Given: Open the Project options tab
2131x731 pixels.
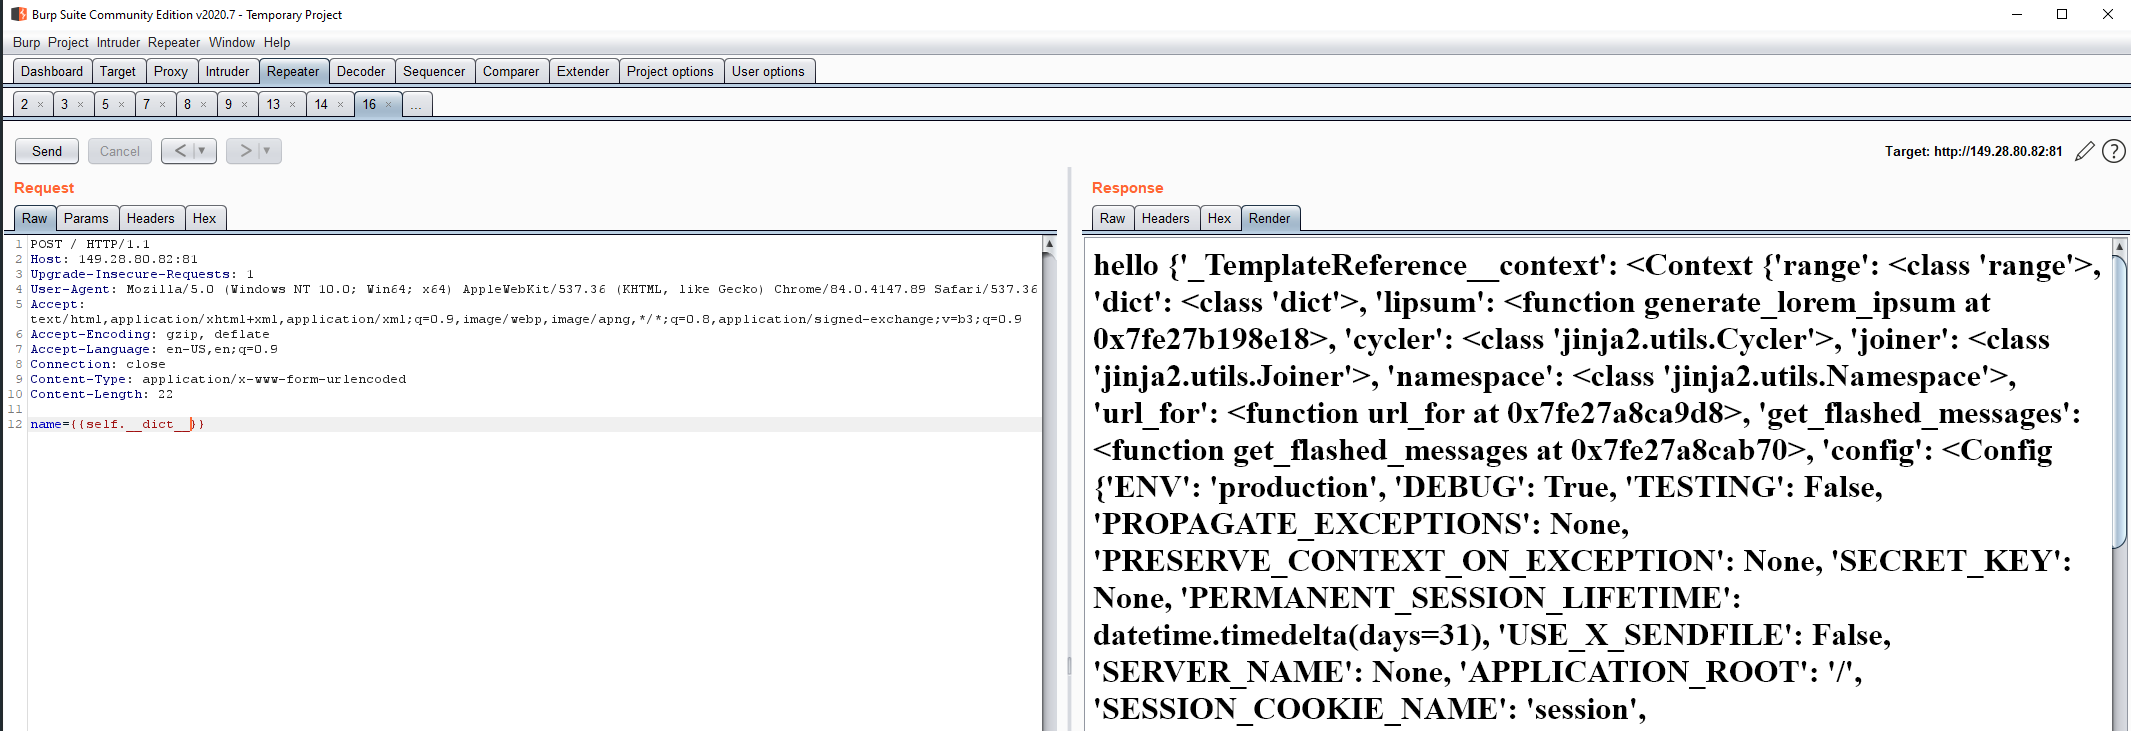Looking at the screenshot, I should (x=670, y=71).
